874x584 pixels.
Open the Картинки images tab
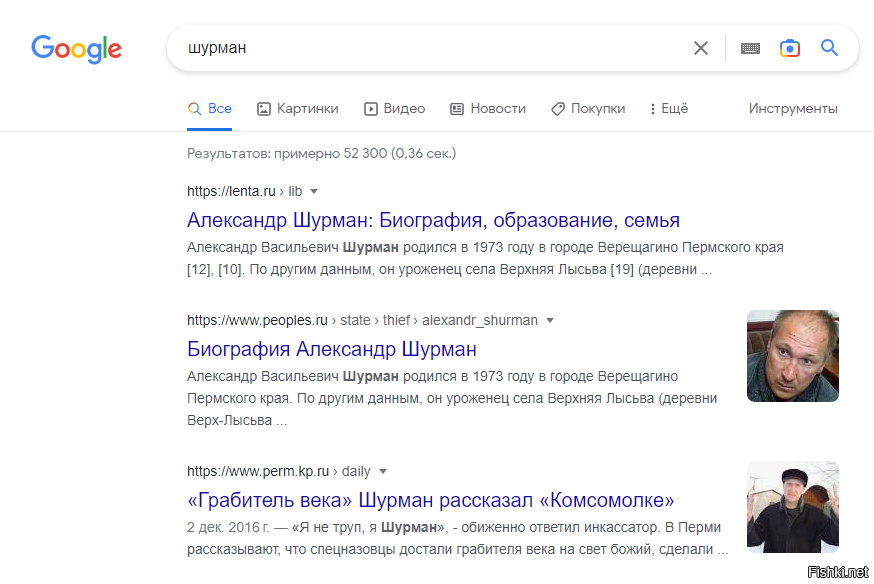click(298, 109)
